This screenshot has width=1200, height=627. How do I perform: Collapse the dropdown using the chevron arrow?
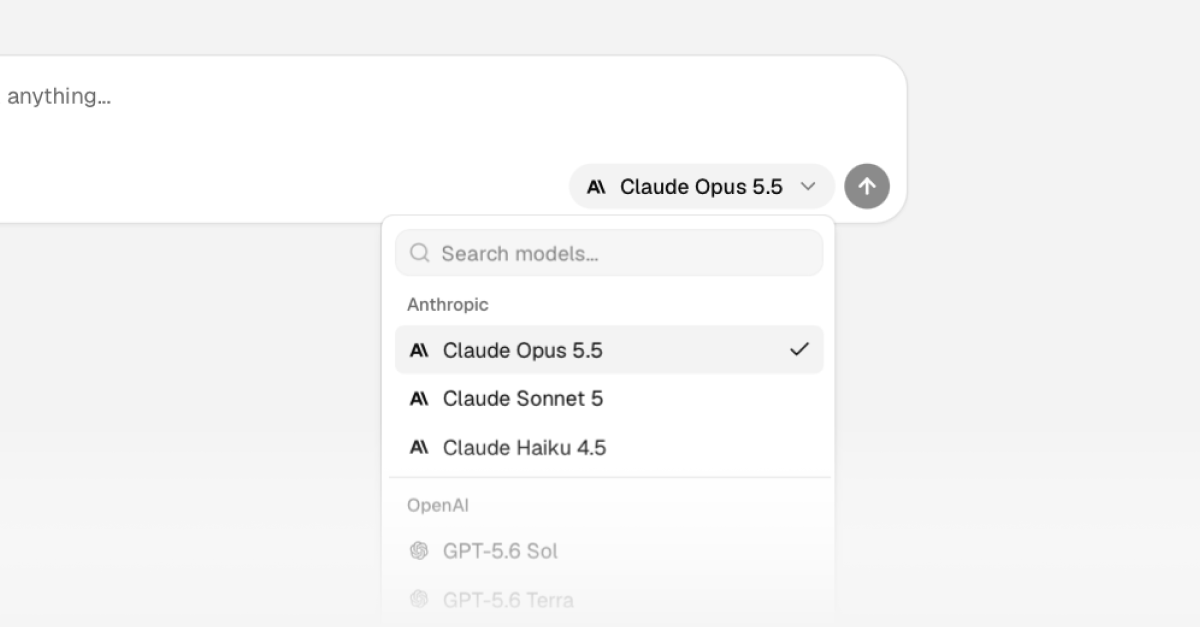[809, 186]
